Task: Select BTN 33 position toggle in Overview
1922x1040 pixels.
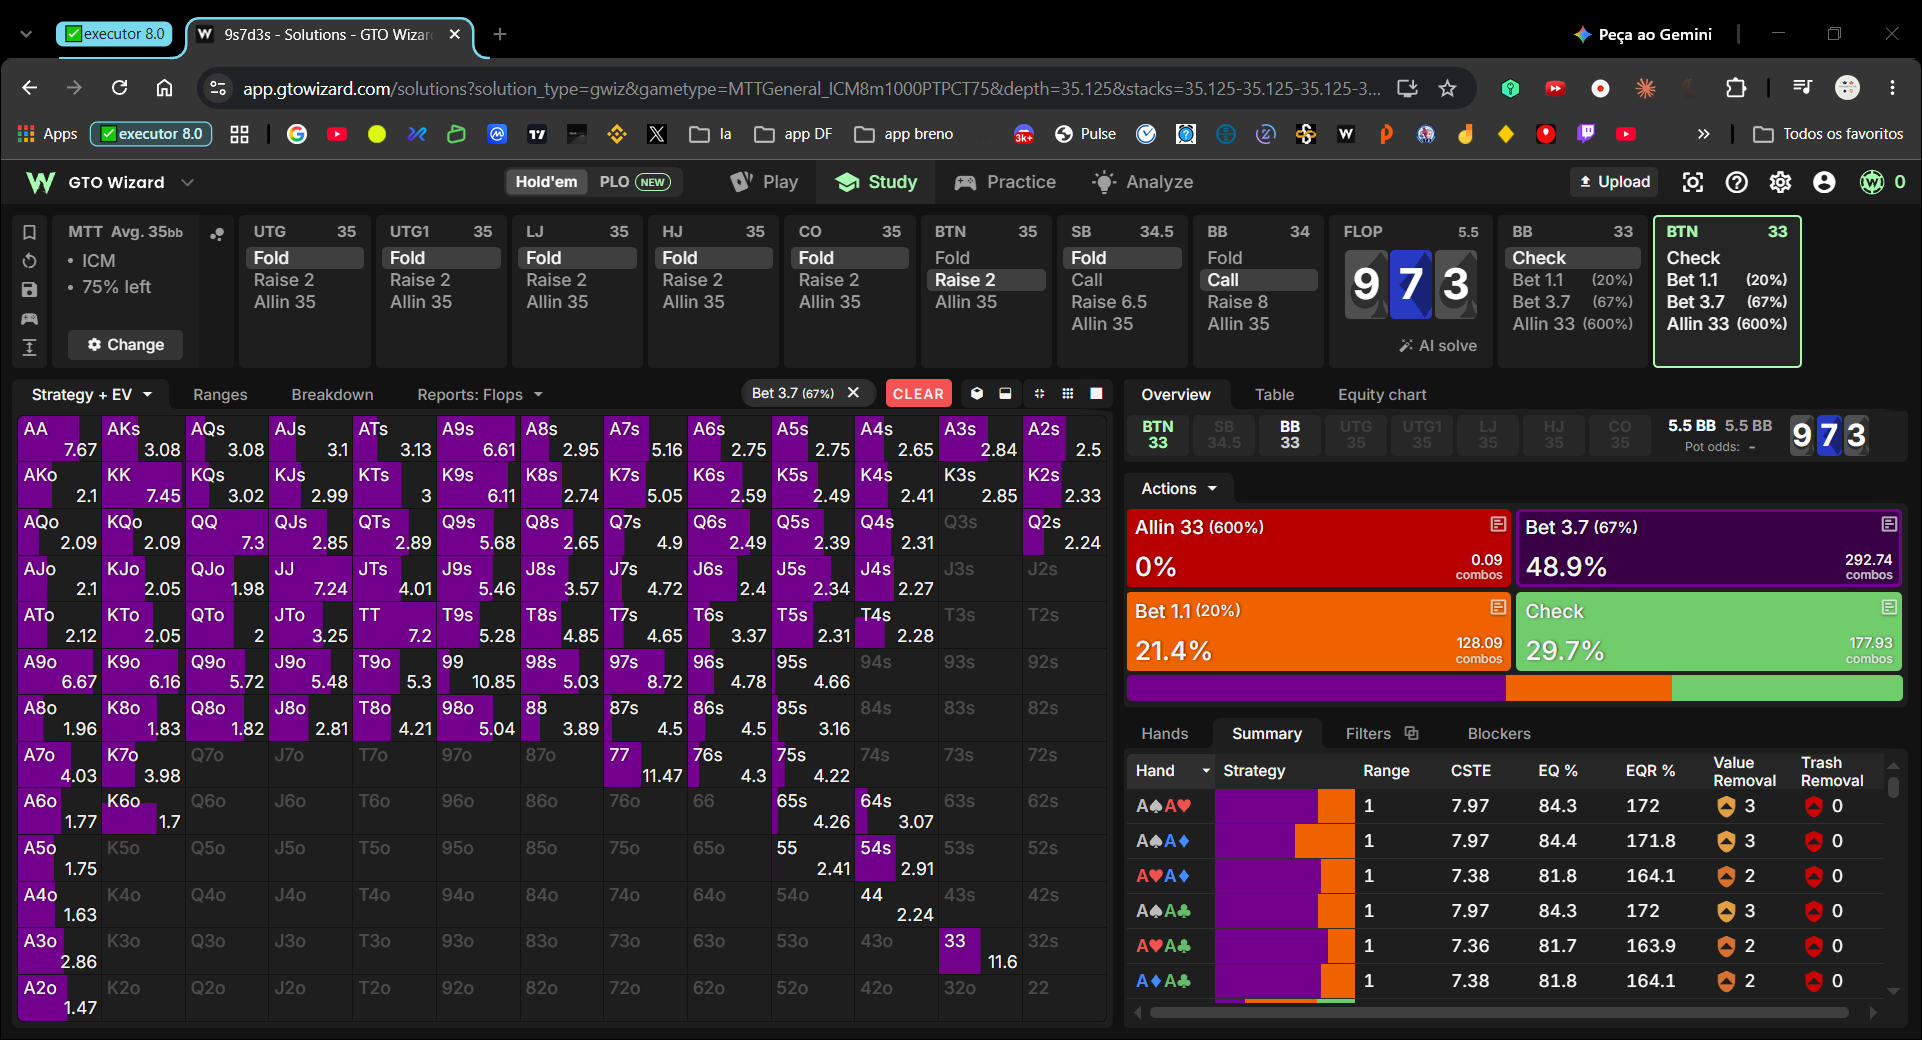Action: point(1158,435)
